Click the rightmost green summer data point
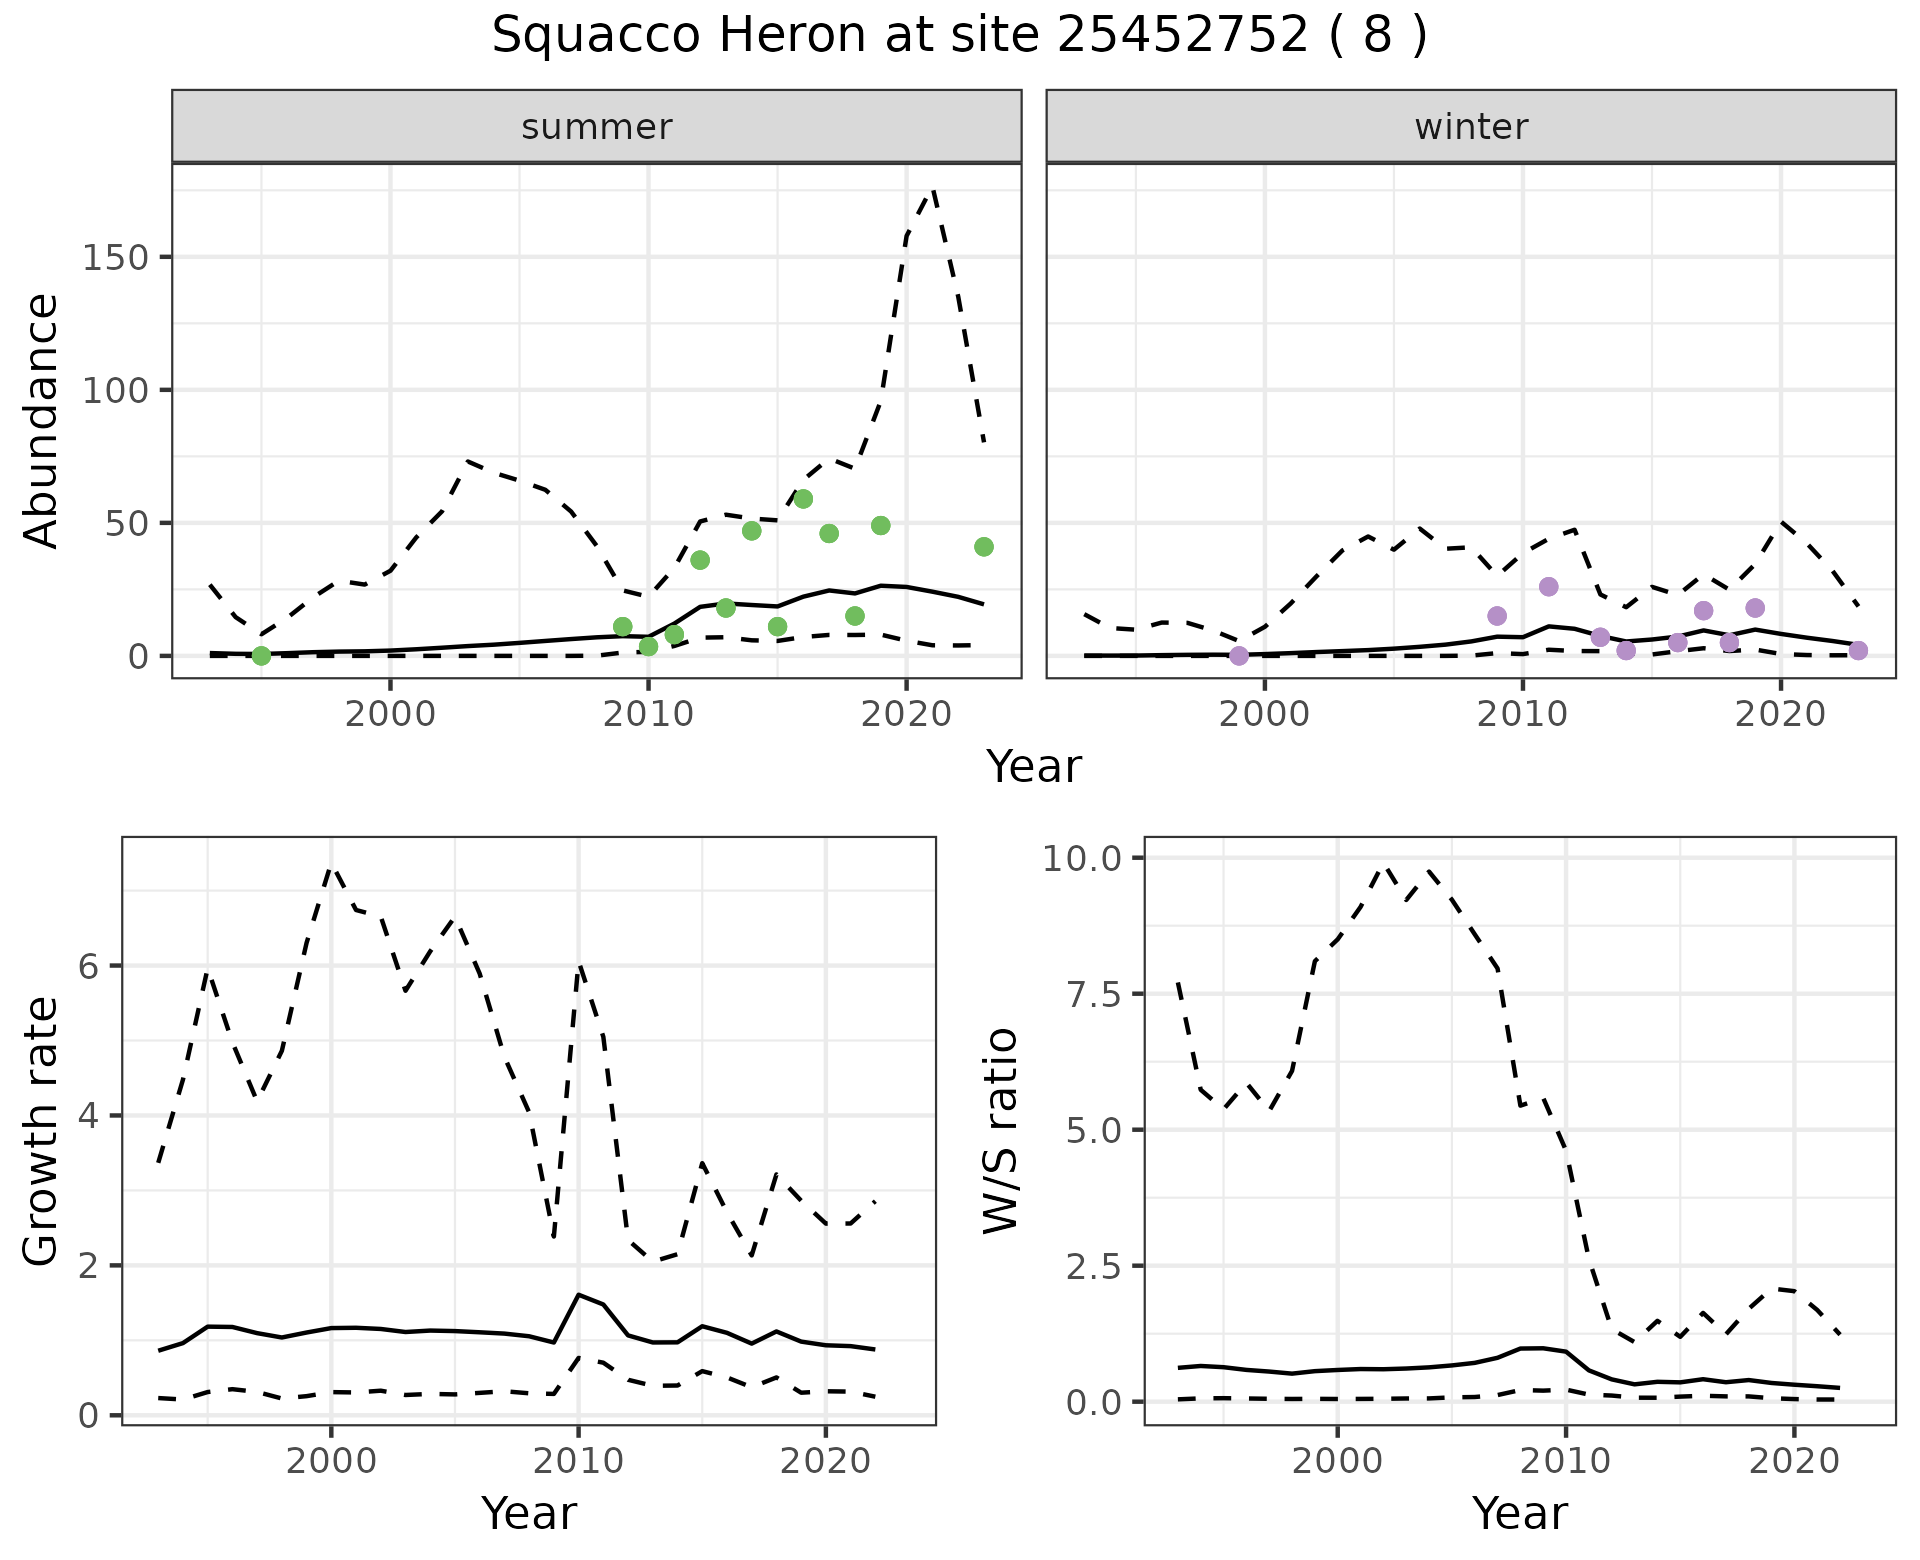Viewport: 1920px width, 1560px height. (x=984, y=547)
